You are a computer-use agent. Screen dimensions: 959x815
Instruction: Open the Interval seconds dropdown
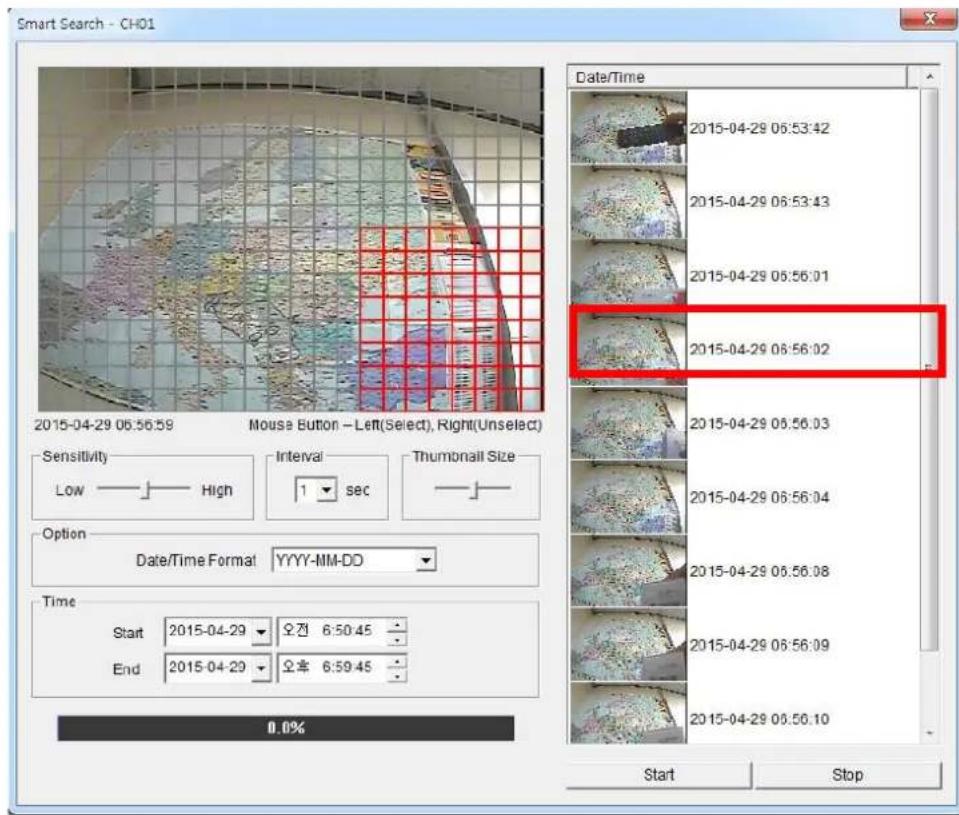tap(327, 490)
